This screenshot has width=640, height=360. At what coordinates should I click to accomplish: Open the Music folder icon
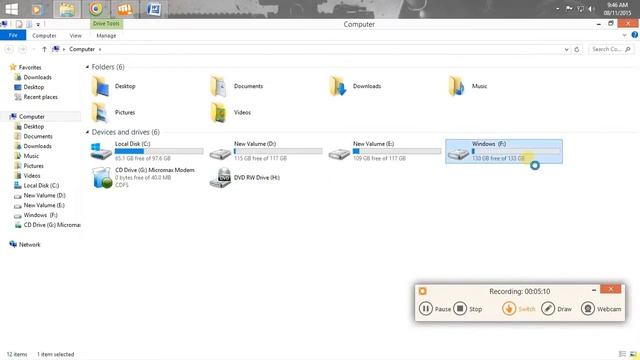tap(457, 86)
